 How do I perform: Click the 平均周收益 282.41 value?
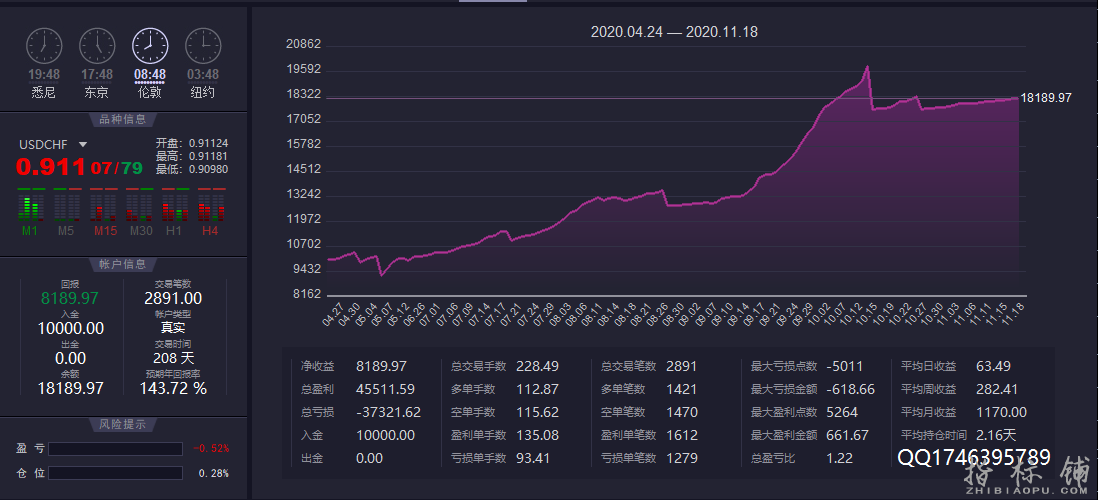997,389
